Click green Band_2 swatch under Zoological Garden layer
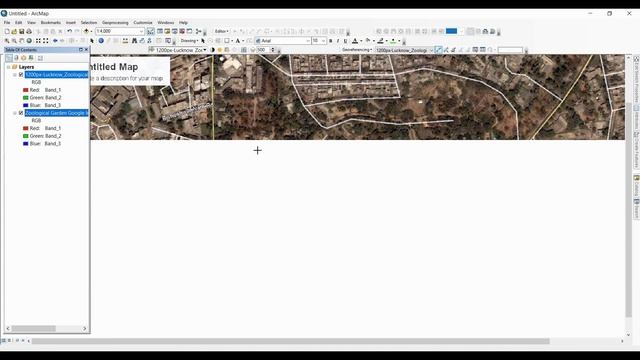The height and width of the screenshot is (360, 640). (x=26, y=136)
